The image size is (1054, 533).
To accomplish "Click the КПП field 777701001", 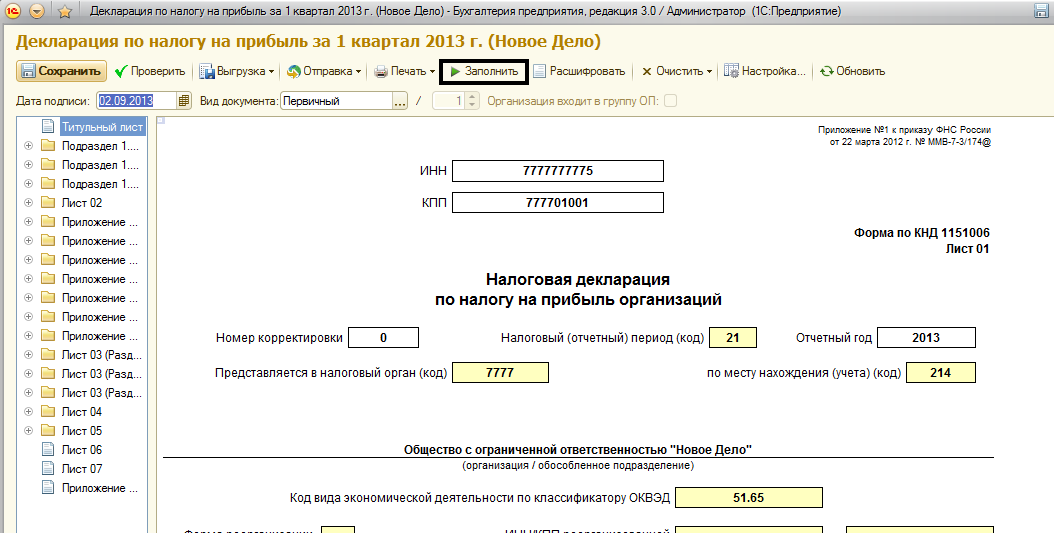I will [x=558, y=202].
